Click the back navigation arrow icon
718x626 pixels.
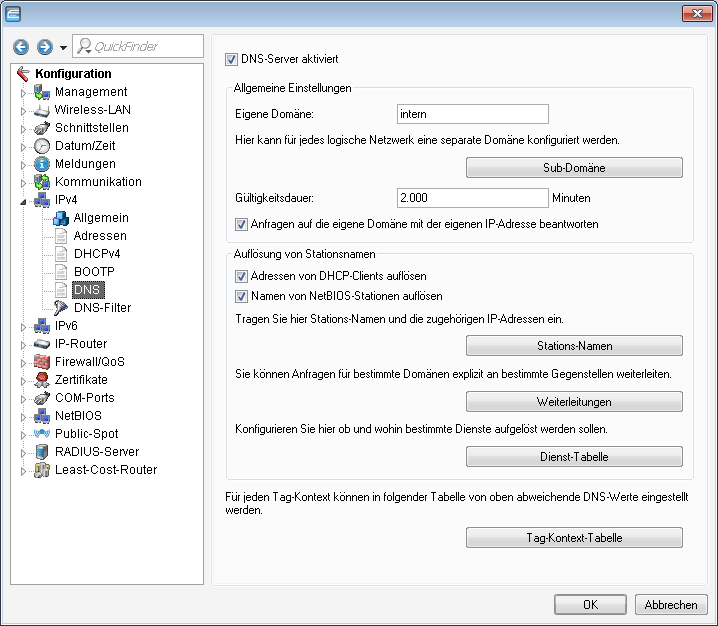[22, 47]
